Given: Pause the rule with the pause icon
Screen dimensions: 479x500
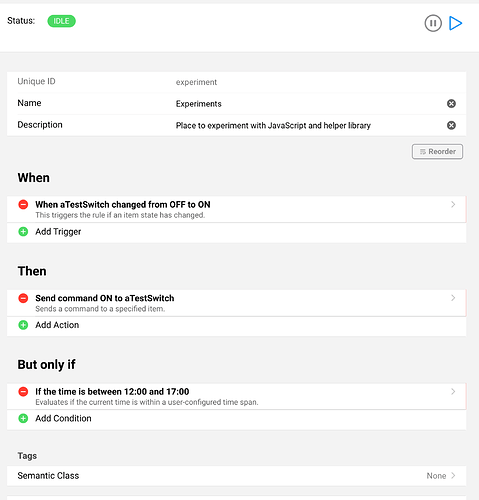Looking at the screenshot, I should (433, 23).
